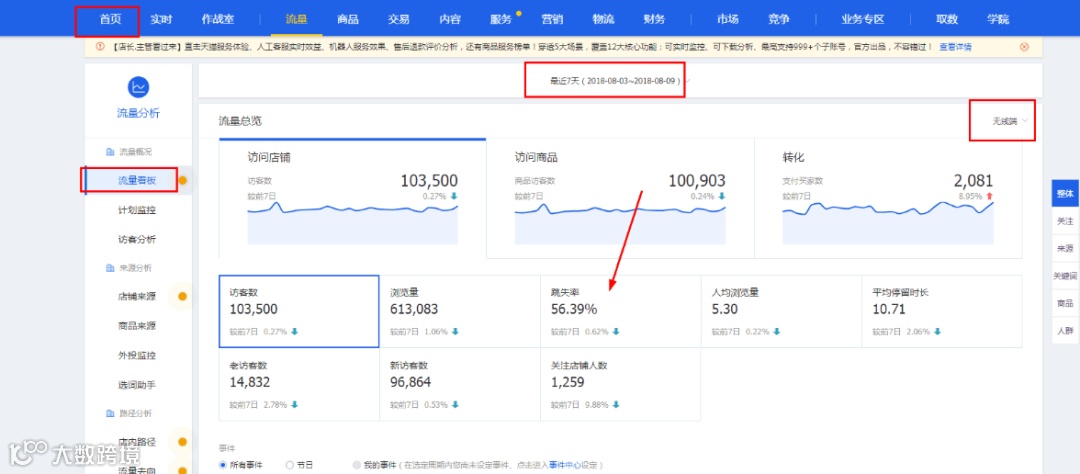The height and width of the screenshot is (474, 1080).
Task: Select the 跳失率 metric tile
Action: point(621,311)
